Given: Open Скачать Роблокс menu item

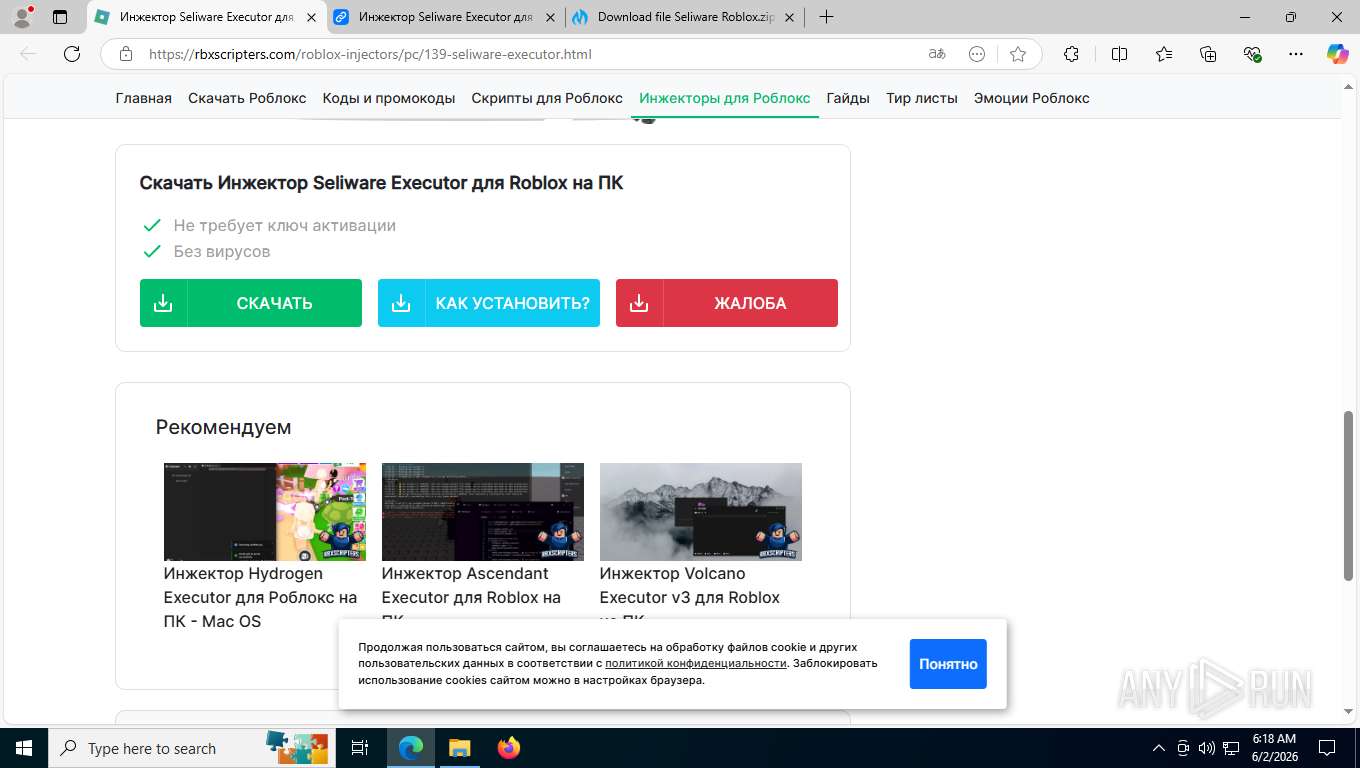Looking at the screenshot, I should click(247, 98).
